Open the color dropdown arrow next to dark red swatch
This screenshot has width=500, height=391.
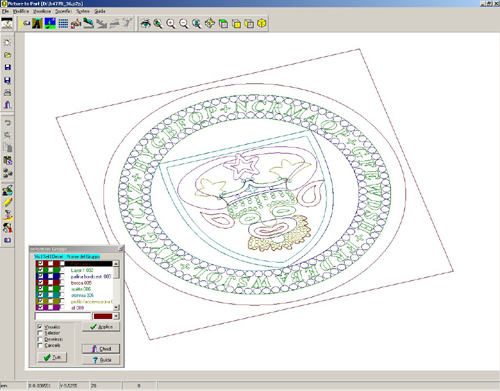pos(116,316)
